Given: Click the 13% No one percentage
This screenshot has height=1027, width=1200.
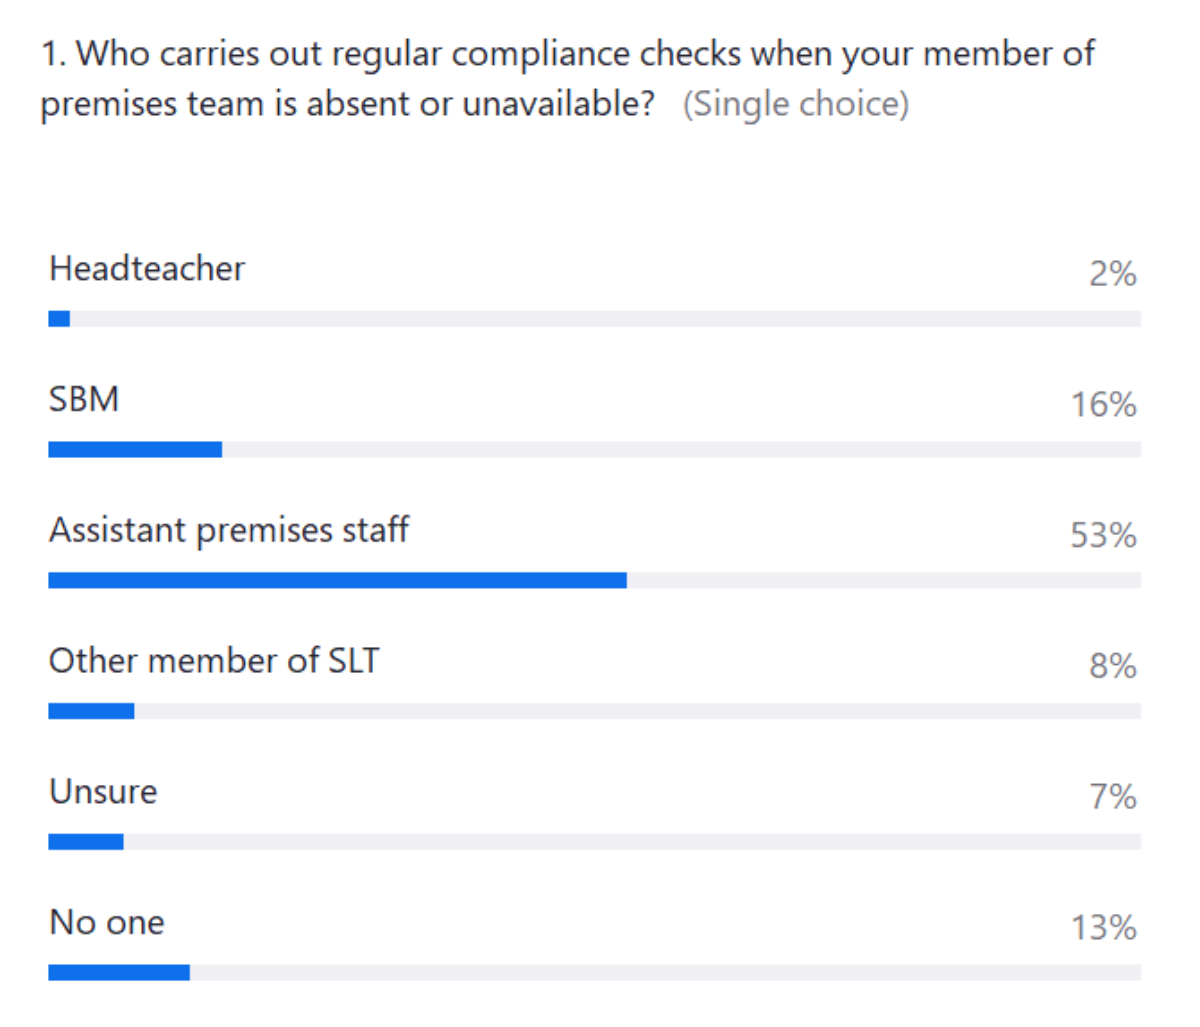Looking at the screenshot, I should click(x=1103, y=928).
